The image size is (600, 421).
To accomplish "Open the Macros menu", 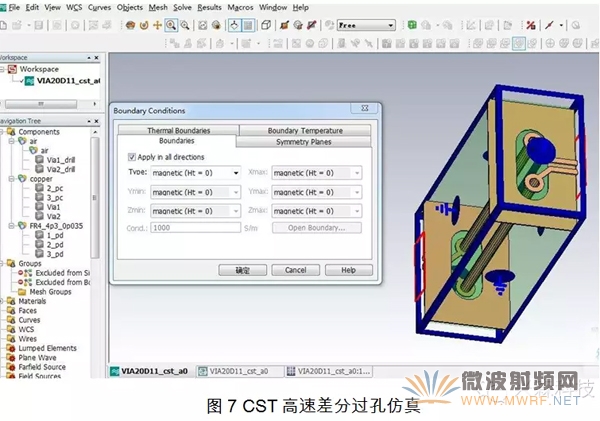I will coord(240,7).
